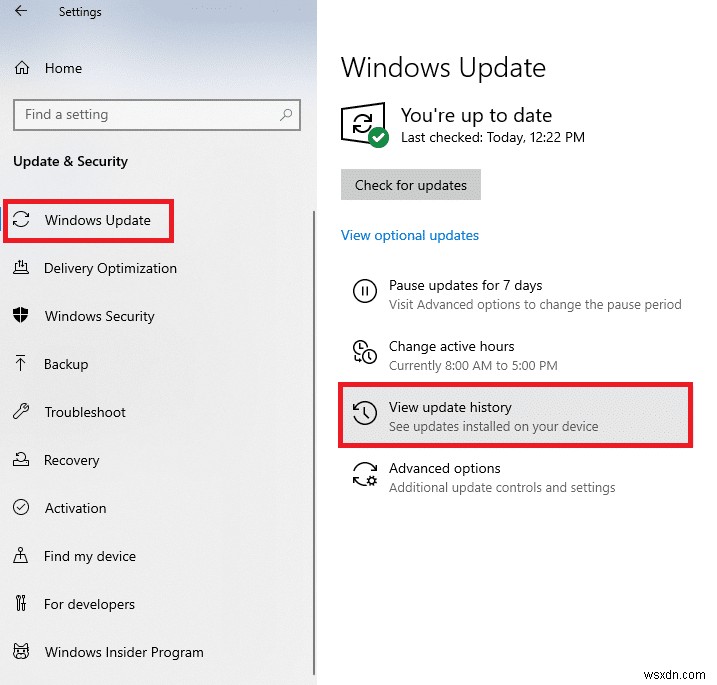The width and height of the screenshot is (717, 685).
Task: Open the Backup section
Action: click(x=66, y=364)
